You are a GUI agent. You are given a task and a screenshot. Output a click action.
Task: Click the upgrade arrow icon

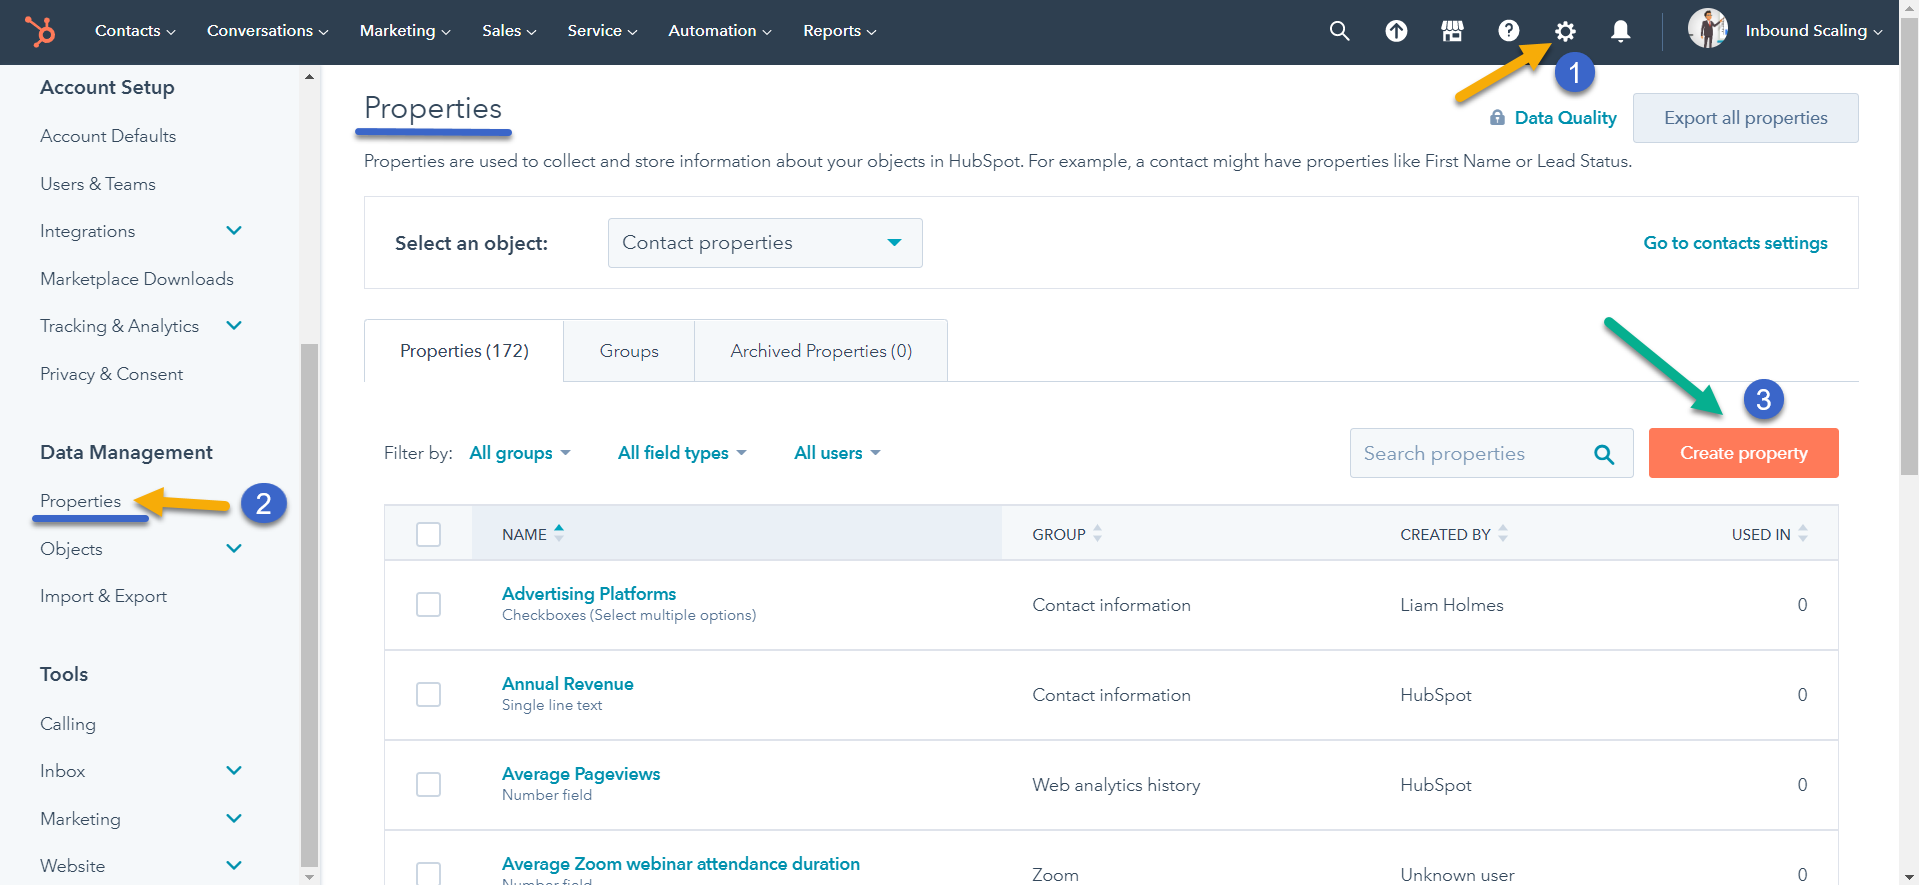coord(1396,31)
